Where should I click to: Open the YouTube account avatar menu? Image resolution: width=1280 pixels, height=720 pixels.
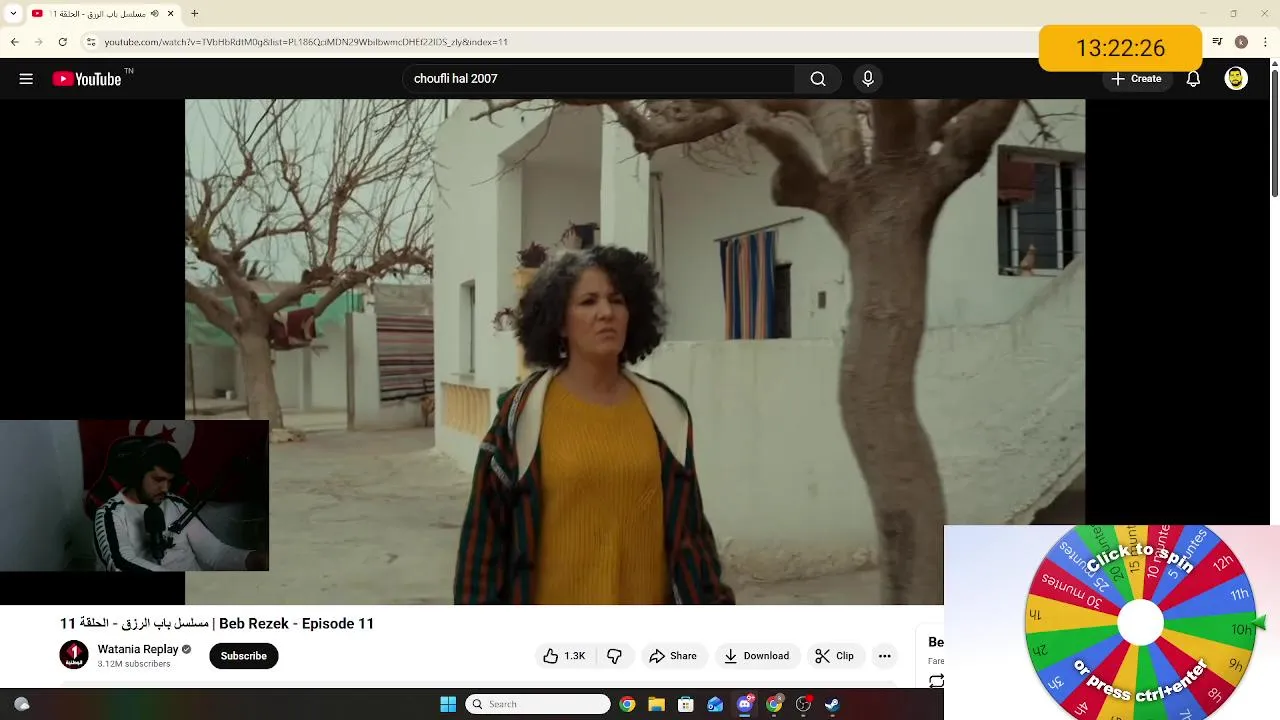click(1236, 79)
